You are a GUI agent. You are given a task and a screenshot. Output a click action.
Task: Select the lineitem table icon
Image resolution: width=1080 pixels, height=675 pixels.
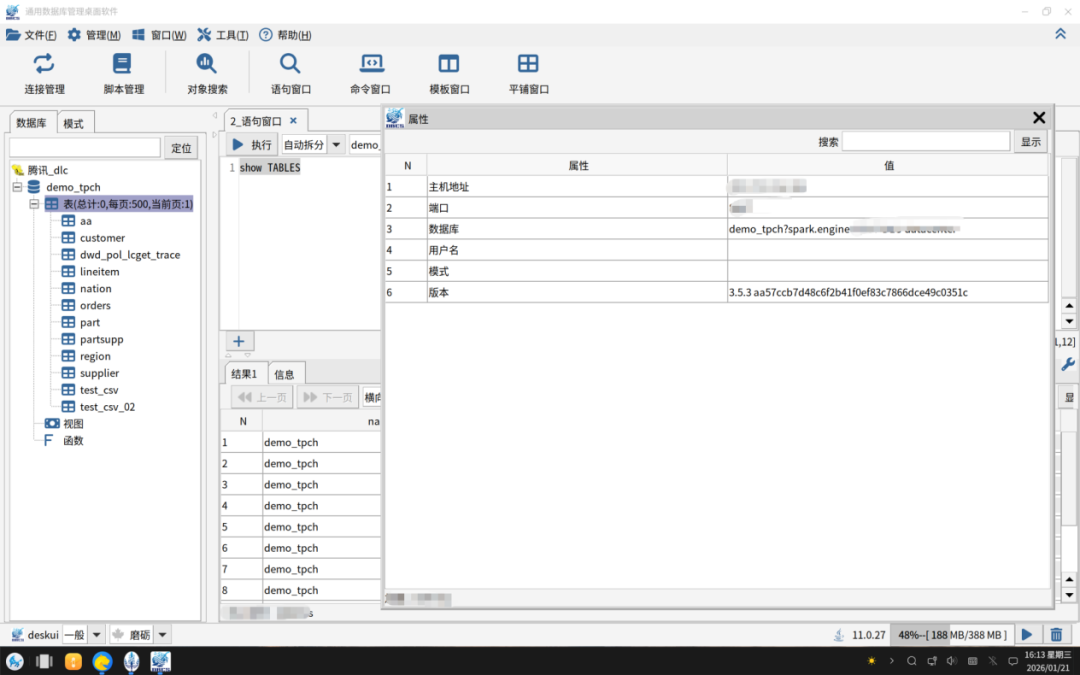coord(68,271)
